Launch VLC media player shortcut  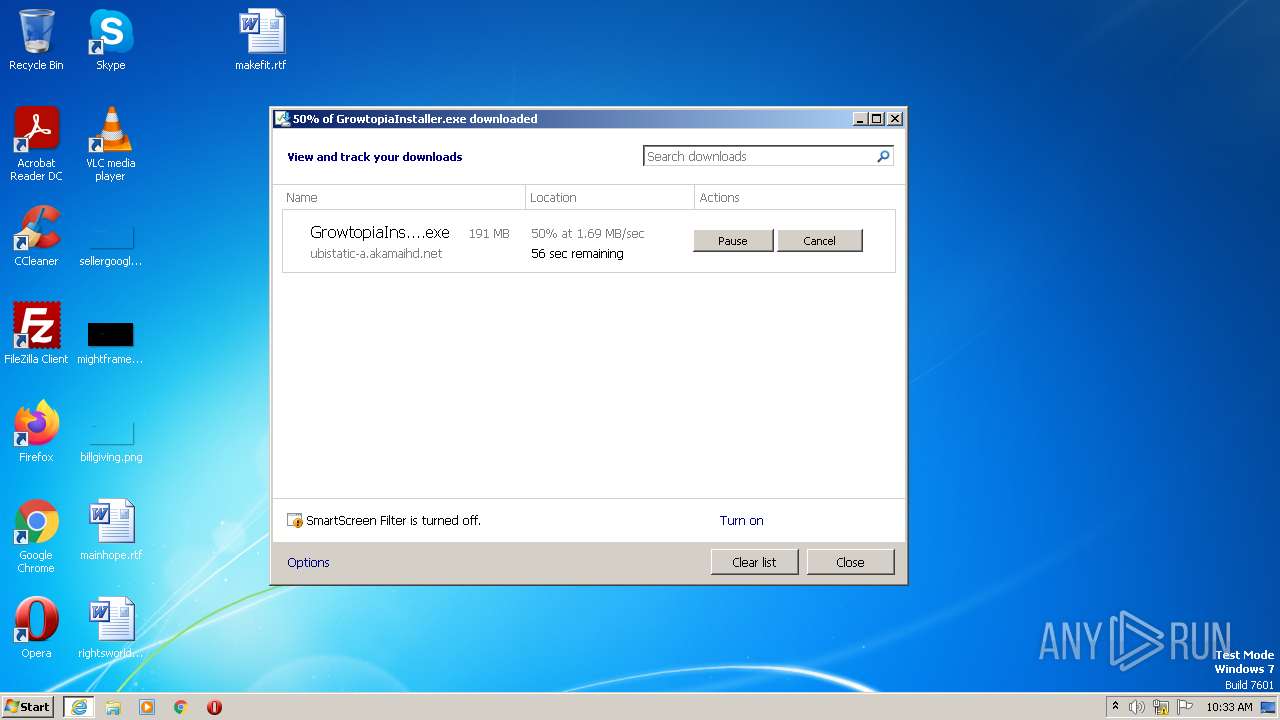(110, 144)
